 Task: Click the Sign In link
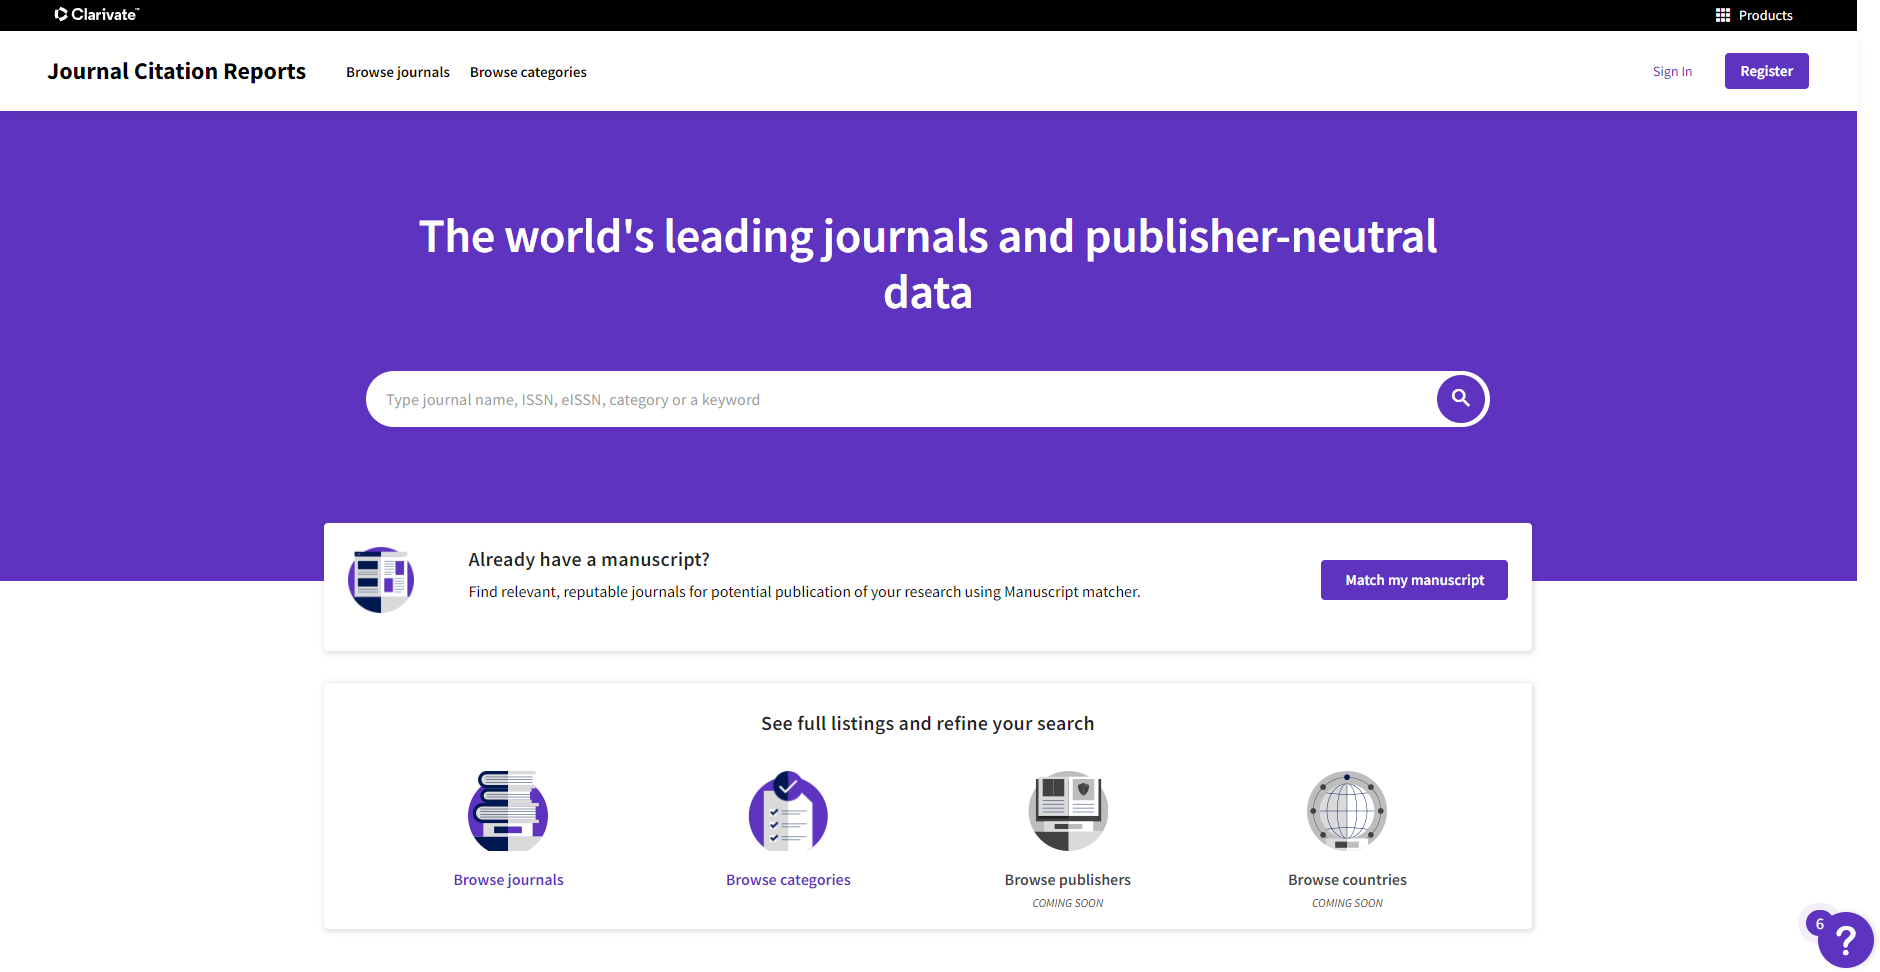click(1672, 71)
